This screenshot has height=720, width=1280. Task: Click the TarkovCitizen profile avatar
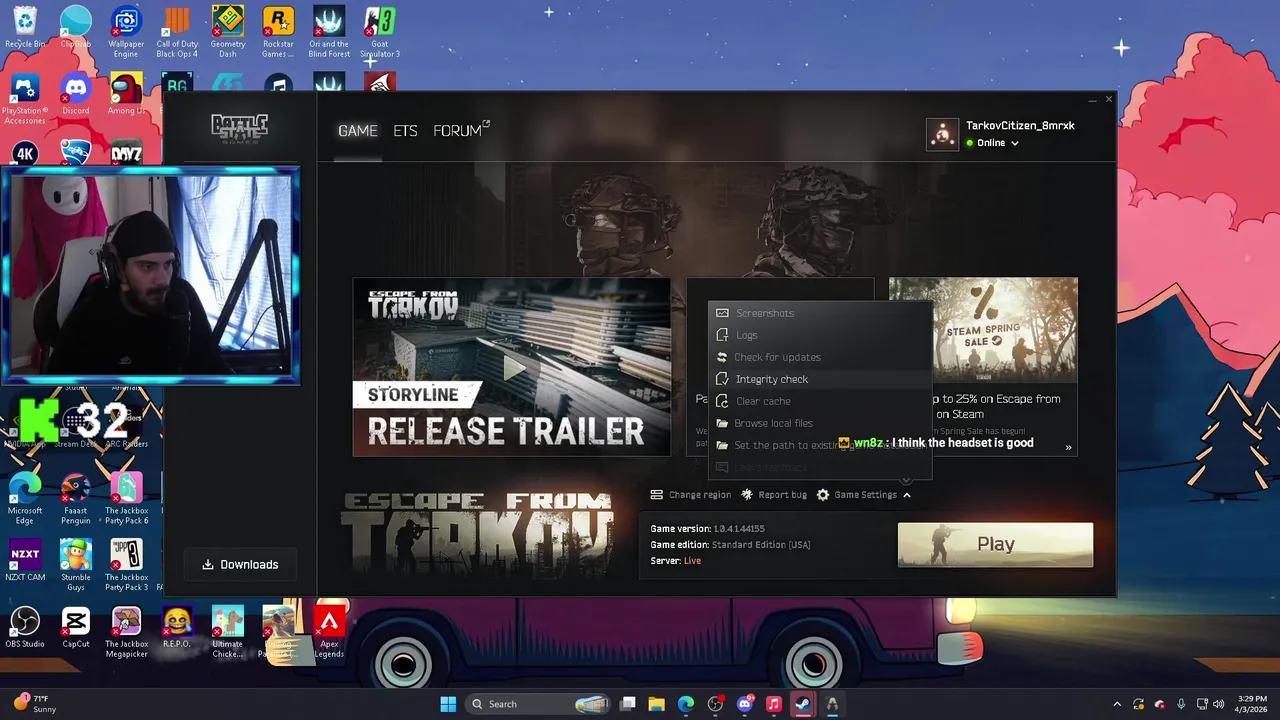coord(942,135)
